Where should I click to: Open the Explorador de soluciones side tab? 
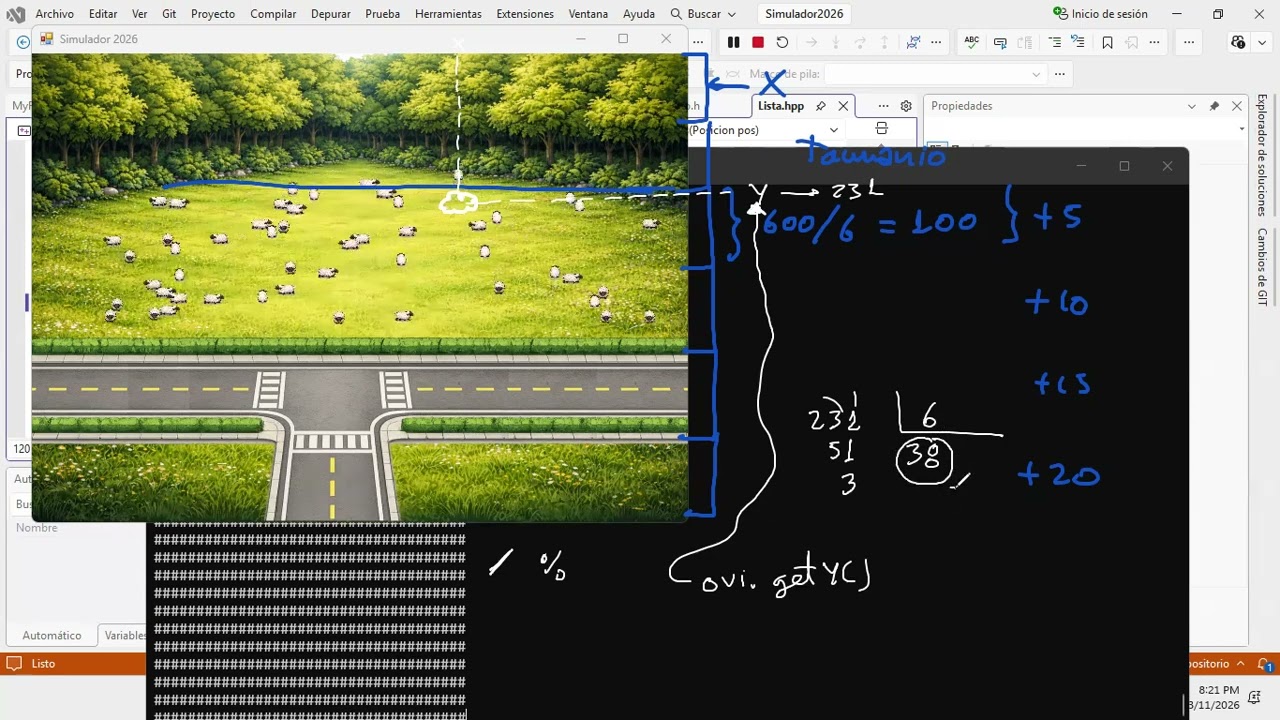click(x=1262, y=155)
